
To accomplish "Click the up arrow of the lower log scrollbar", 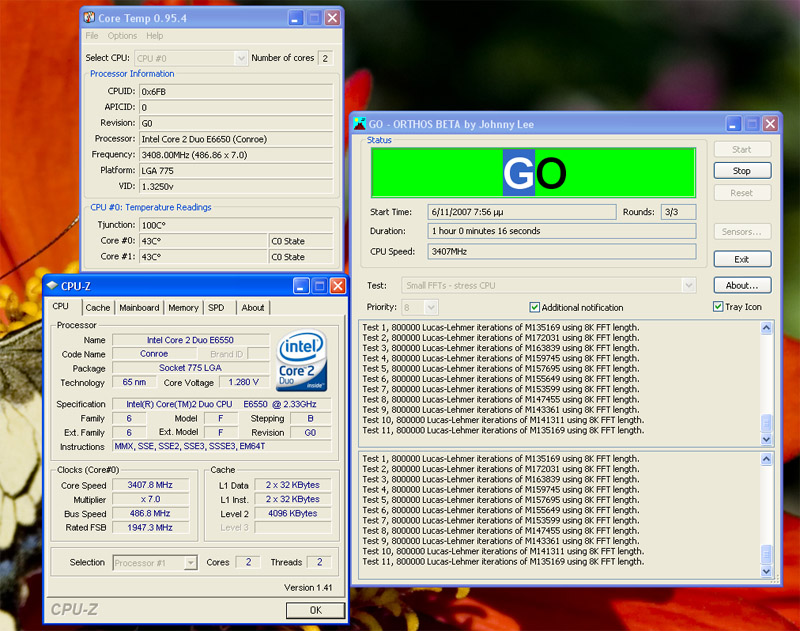I will (766, 459).
